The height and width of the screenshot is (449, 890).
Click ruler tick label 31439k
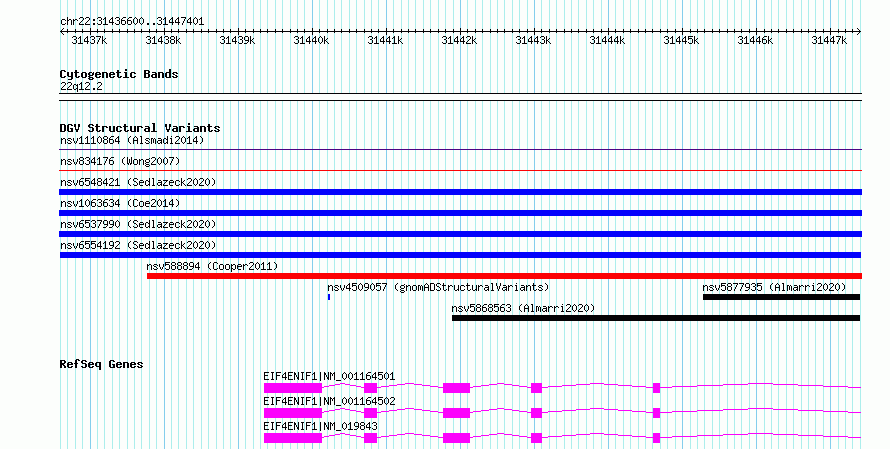coord(237,41)
